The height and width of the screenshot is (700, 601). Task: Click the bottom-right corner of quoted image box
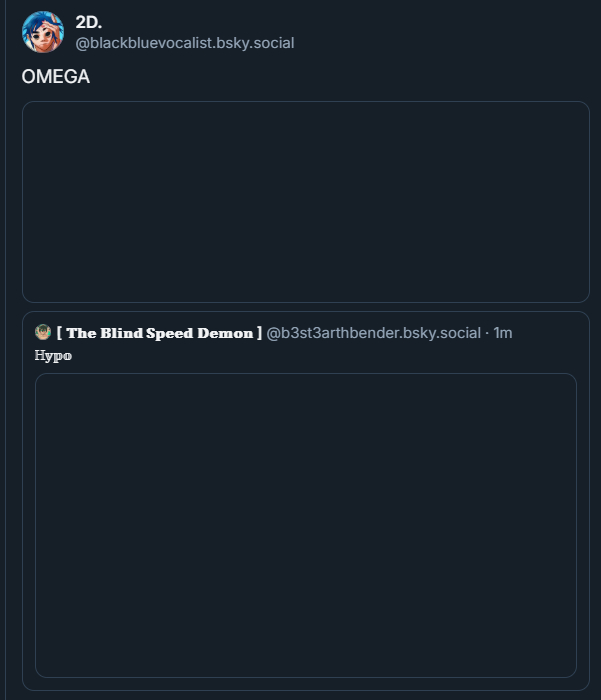click(572, 673)
